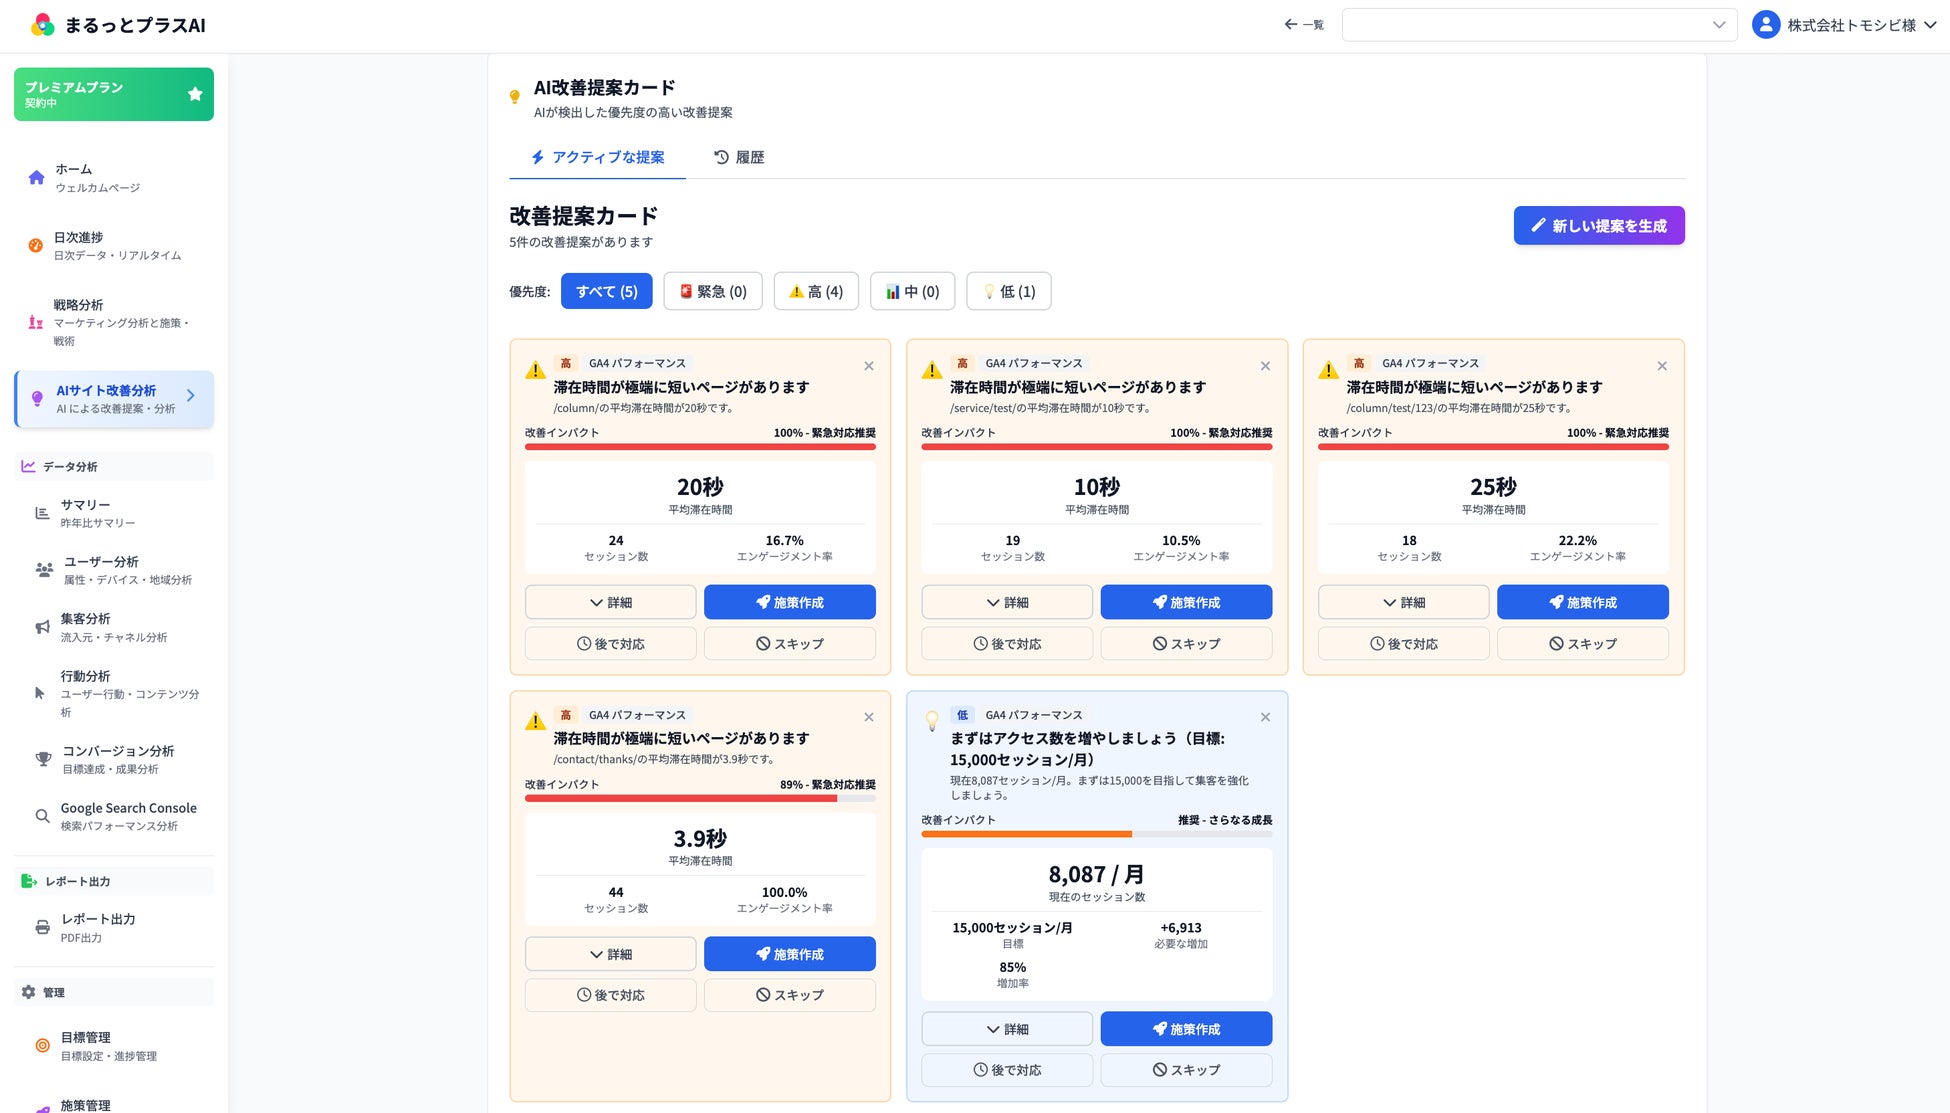Click the Google Search Console magnifier icon
The image size is (1950, 1113).
42,816
